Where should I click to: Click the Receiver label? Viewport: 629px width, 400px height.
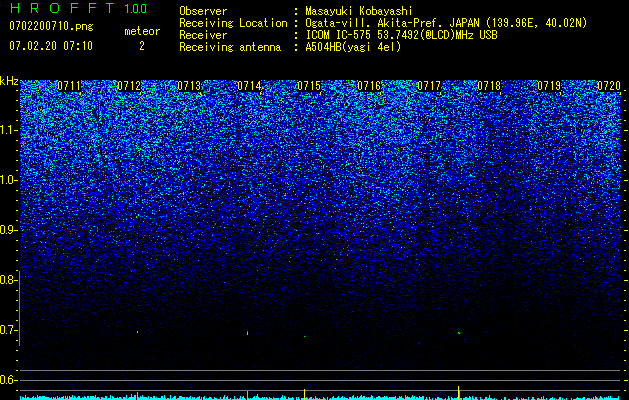point(203,35)
